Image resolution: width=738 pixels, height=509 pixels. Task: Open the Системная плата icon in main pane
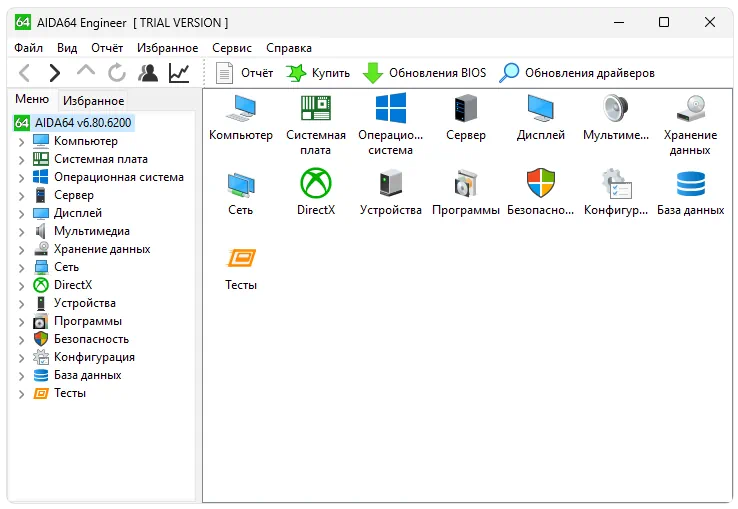tap(316, 108)
